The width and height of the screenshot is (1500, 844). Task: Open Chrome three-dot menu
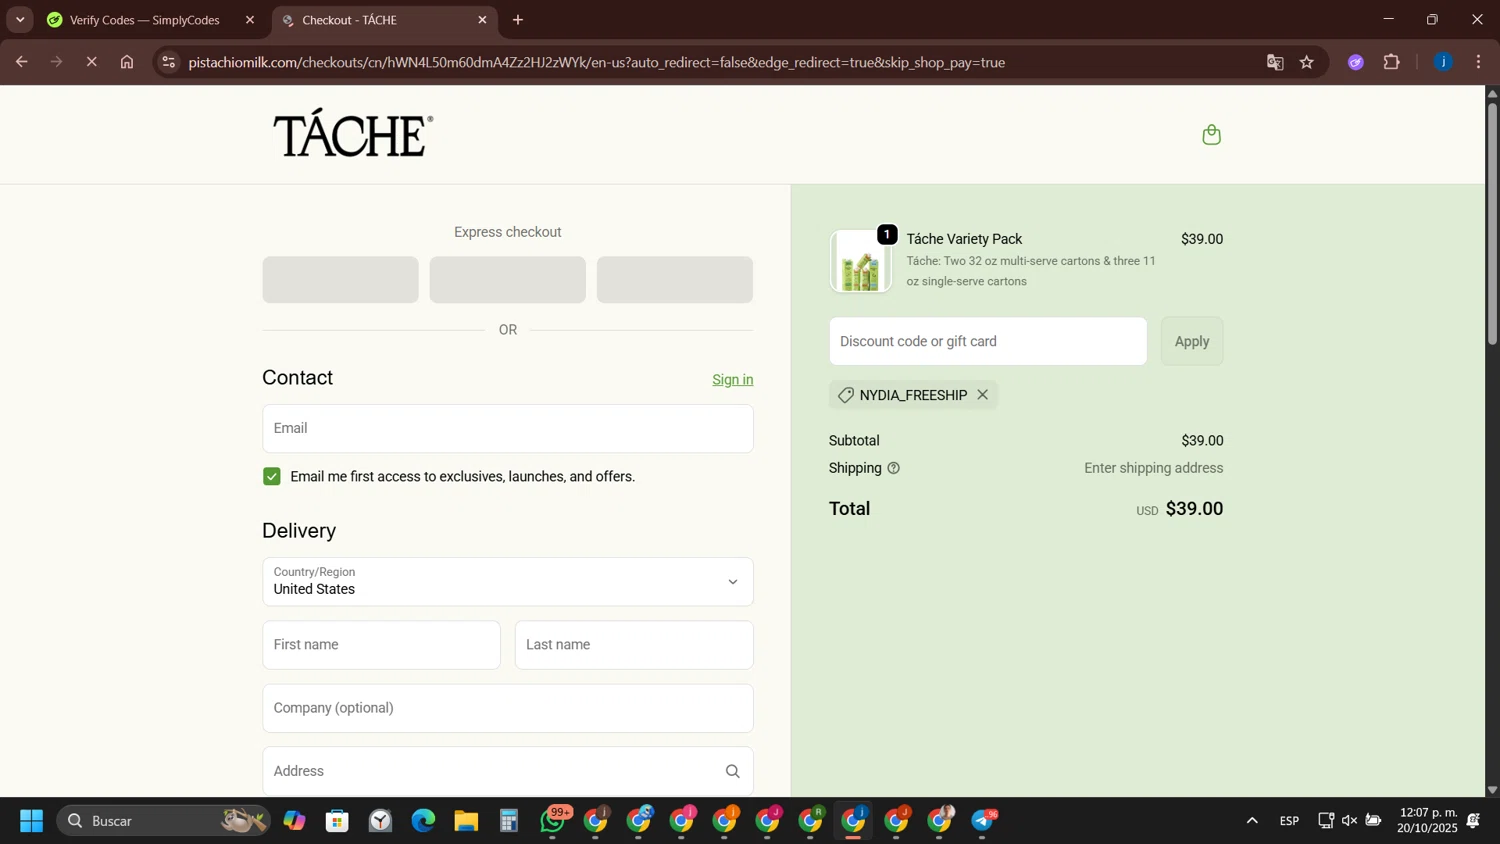pos(1479,62)
